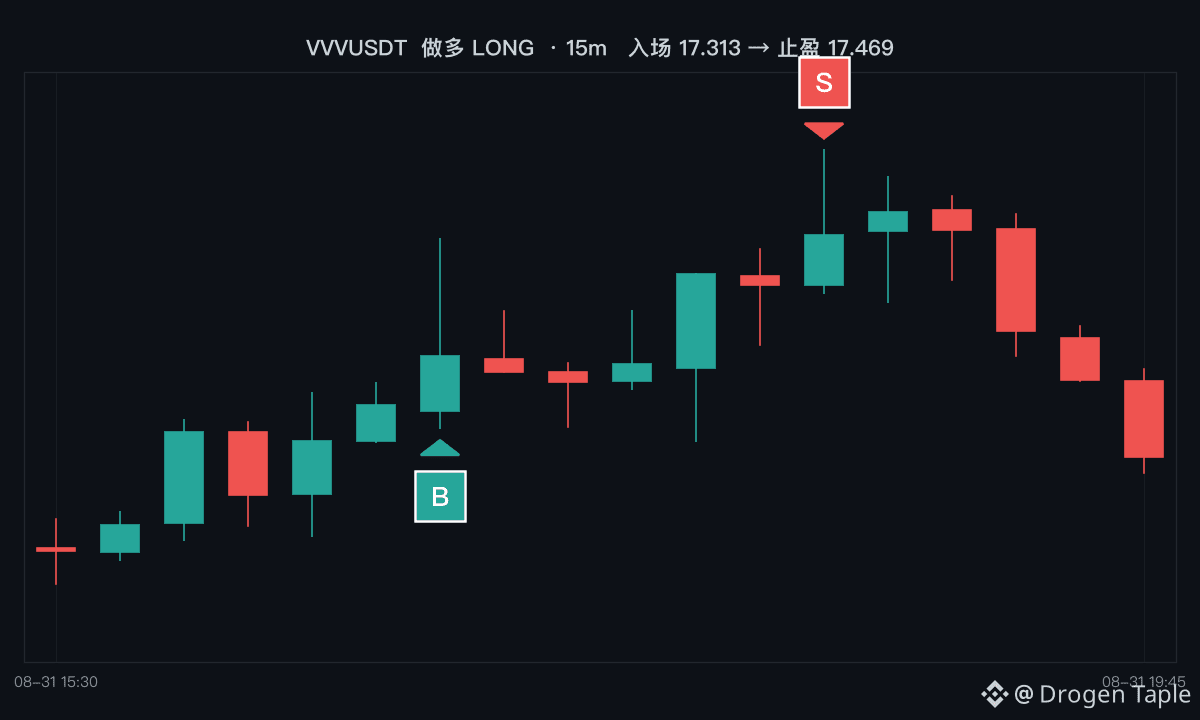Image resolution: width=1200 pixels, height=720 pixels.
Task: Select the last red candle on right
Action: click(1144, 419)
